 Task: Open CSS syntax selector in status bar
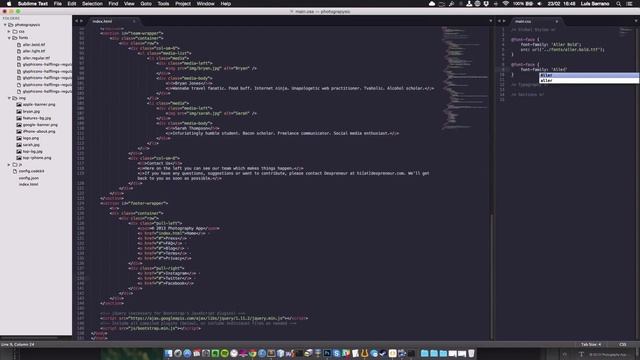[x=623, y=344]
